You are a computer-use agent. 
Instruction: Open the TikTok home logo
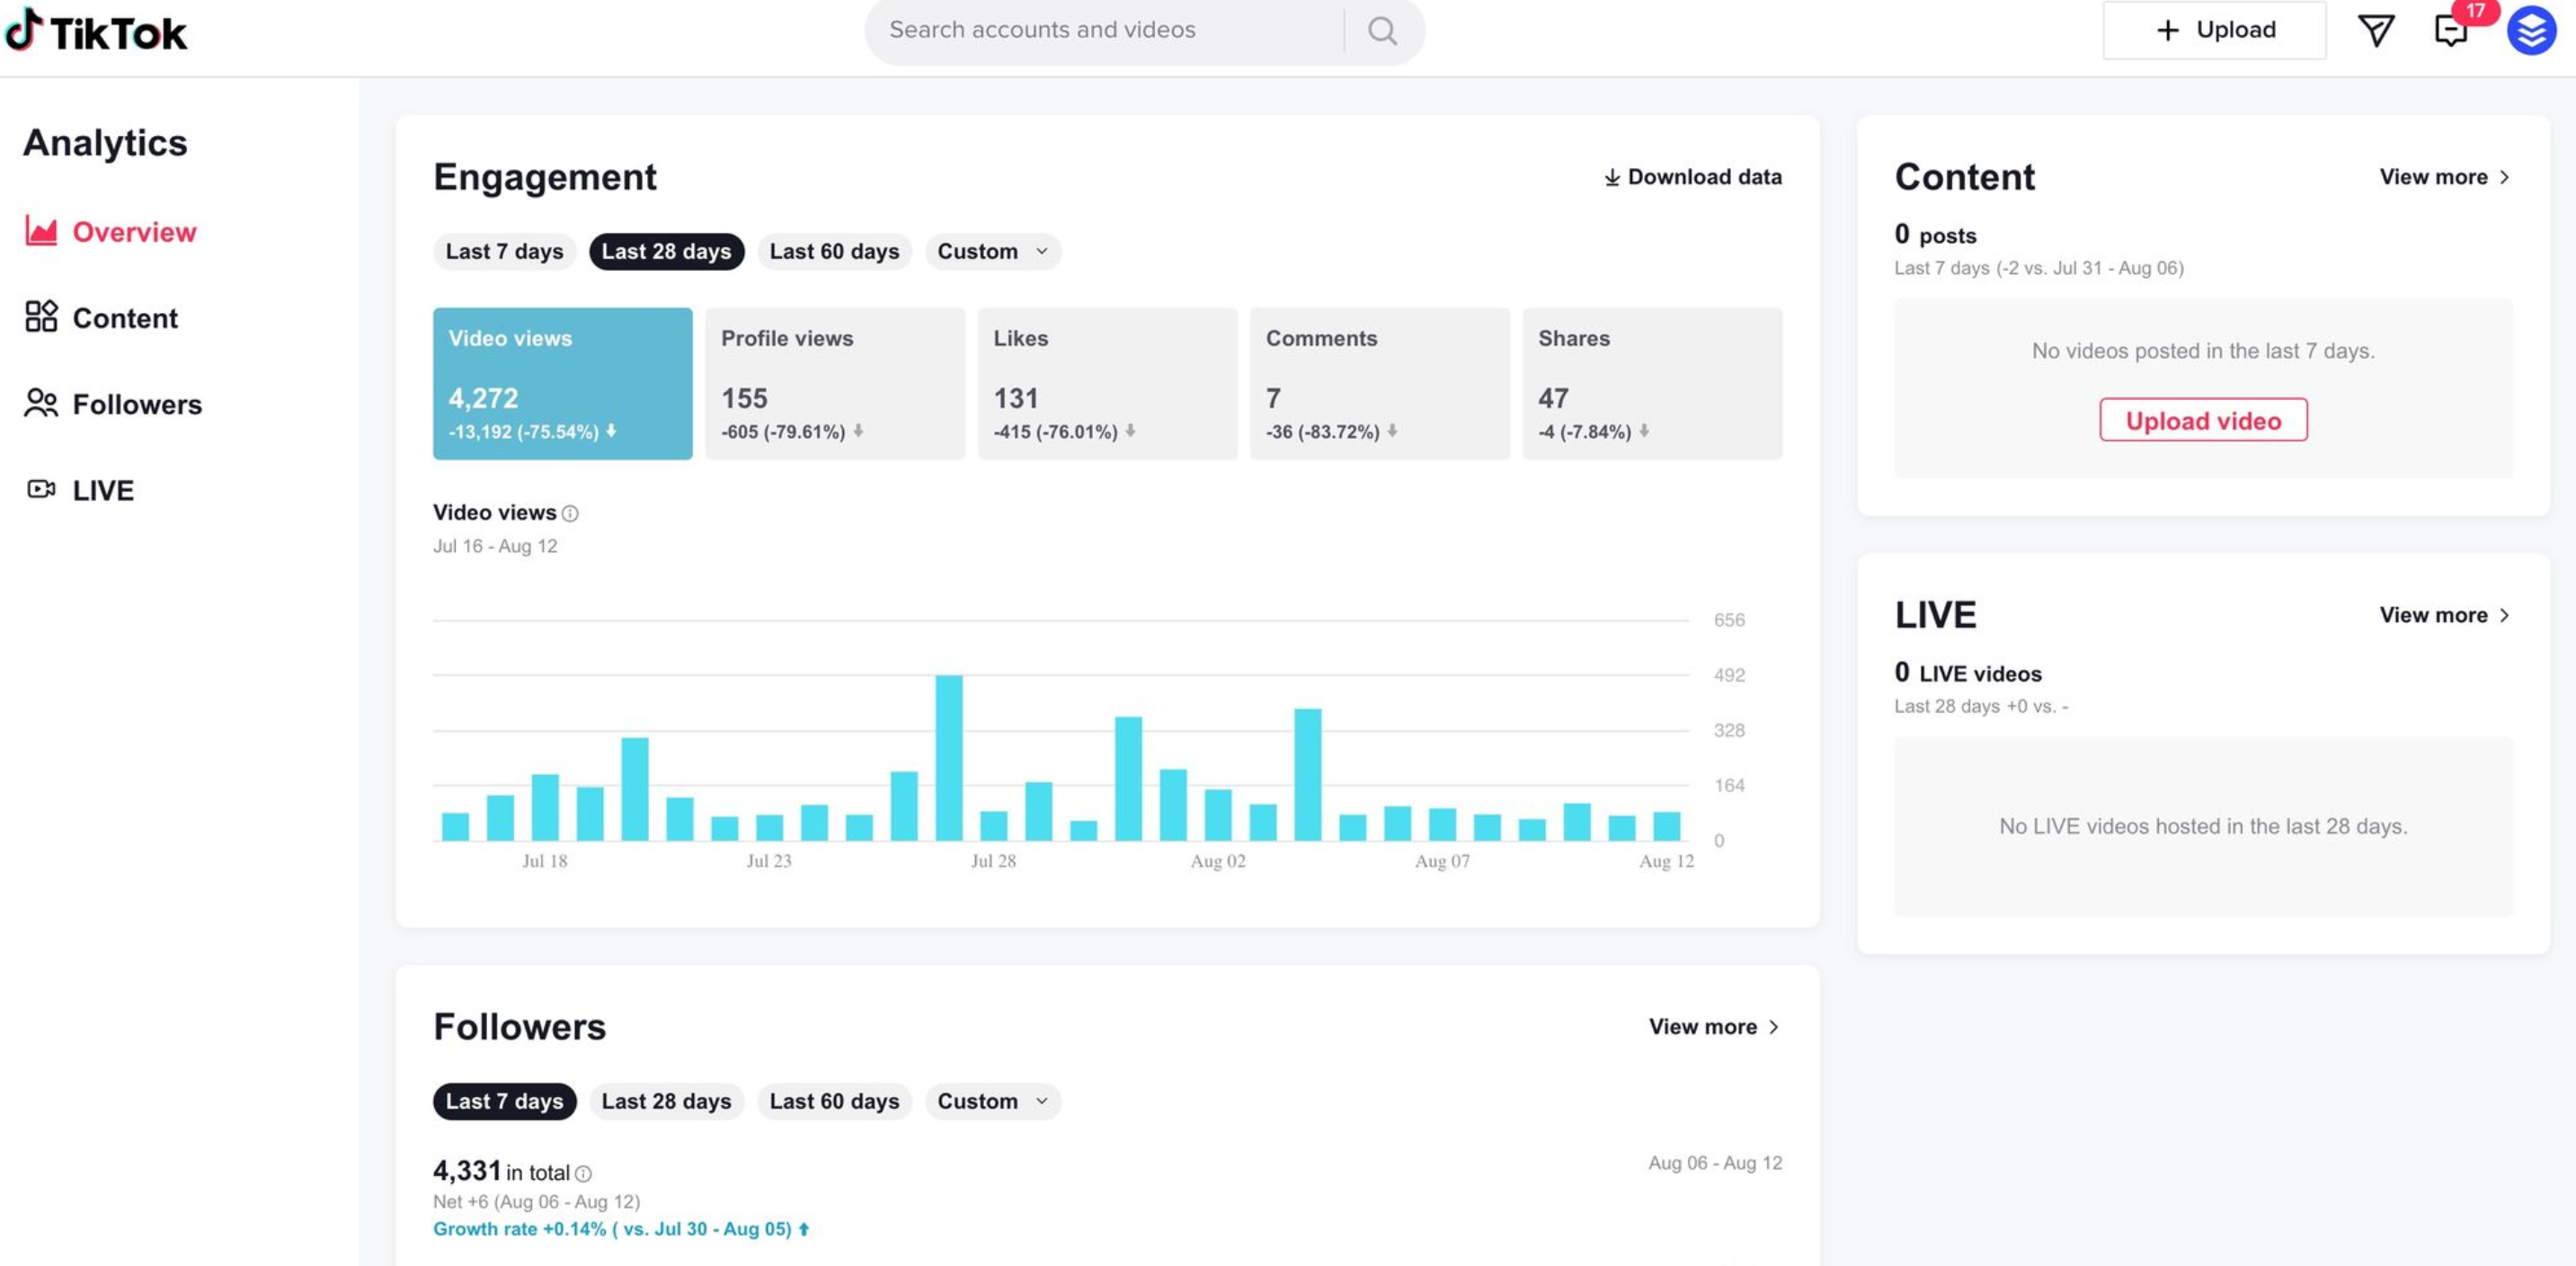[x=97, y=30]
